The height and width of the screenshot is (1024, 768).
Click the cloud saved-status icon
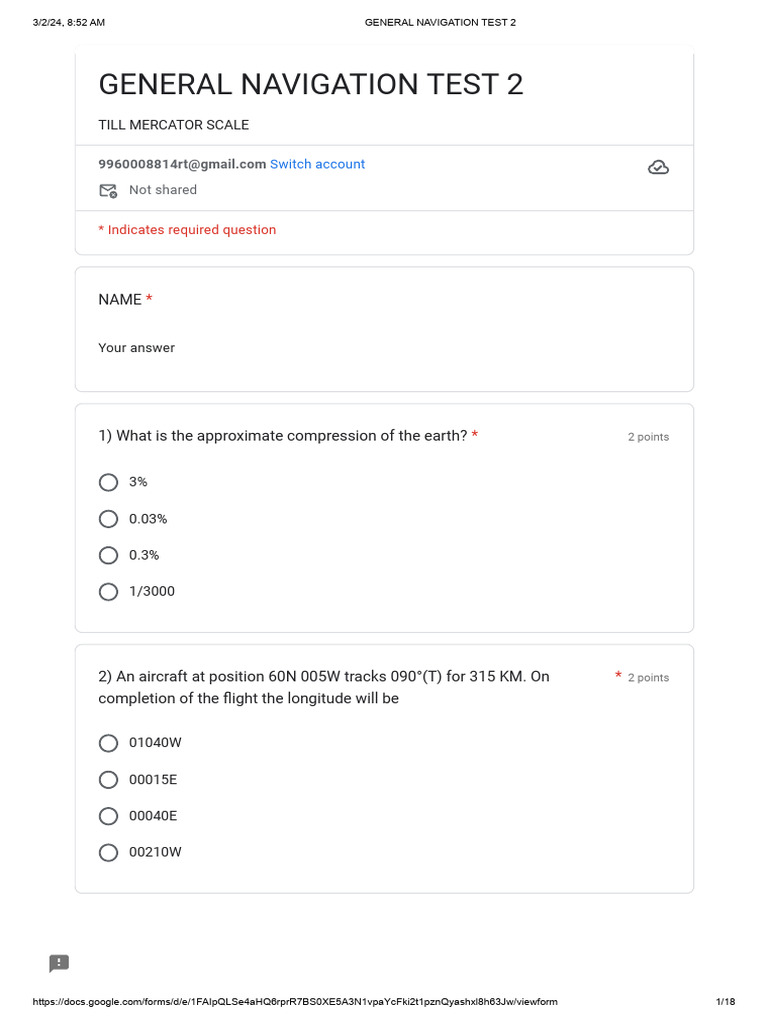(x=658, y=167)
